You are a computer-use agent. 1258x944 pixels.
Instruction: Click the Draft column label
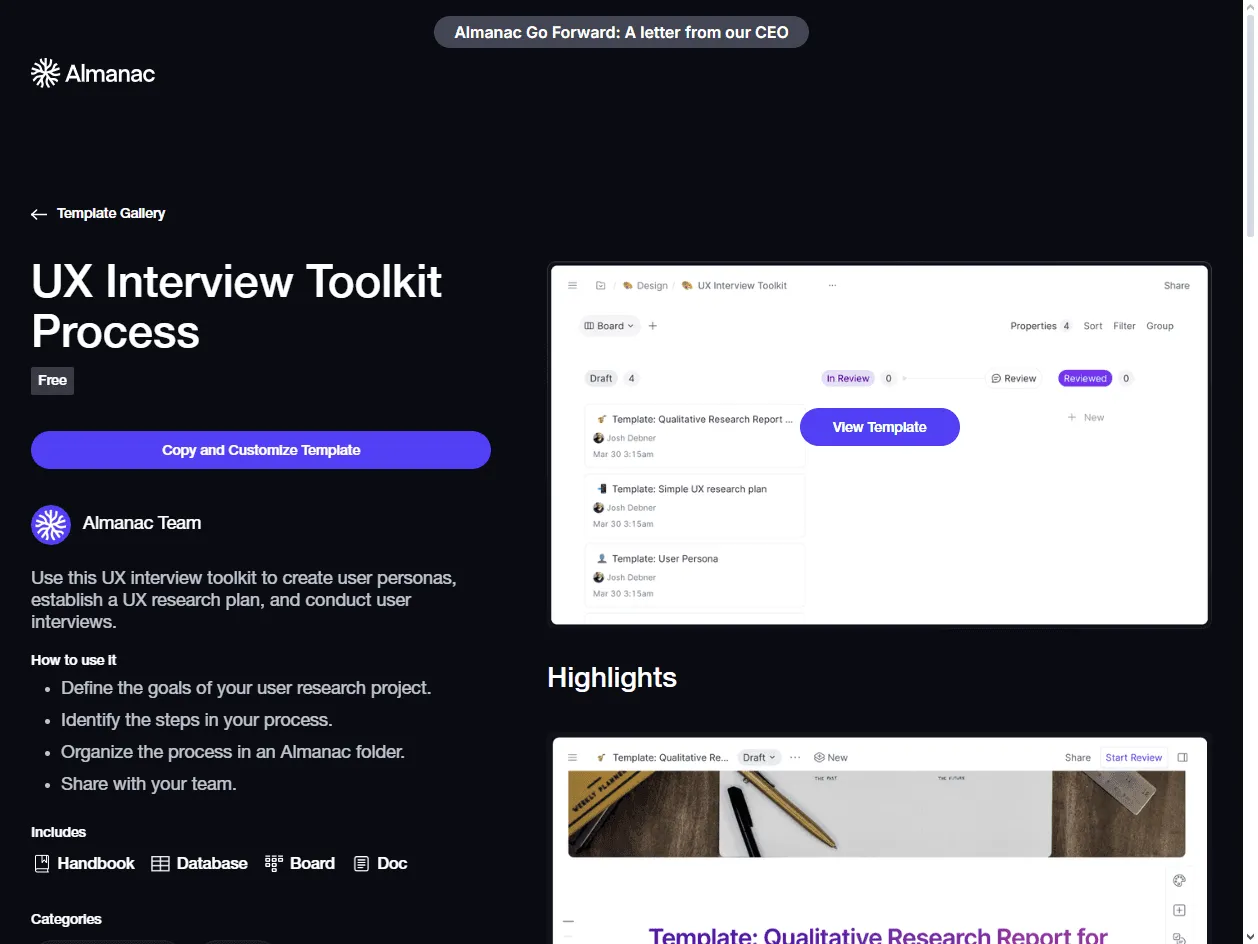point(601,379)
